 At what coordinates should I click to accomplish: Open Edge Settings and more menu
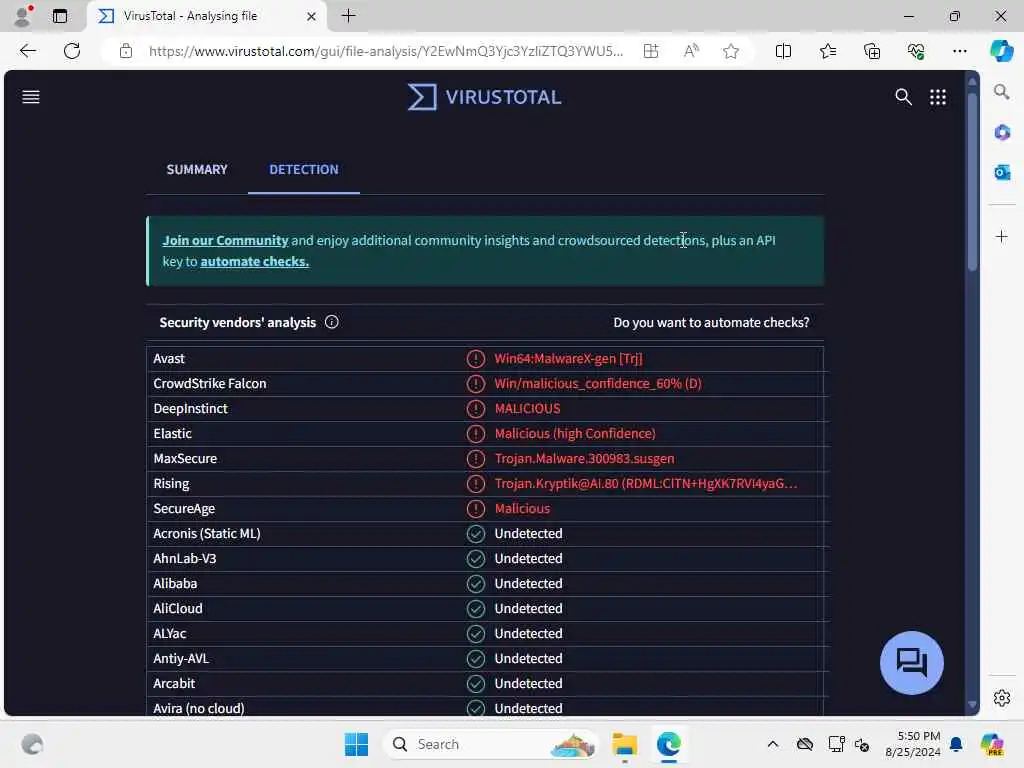959,51
